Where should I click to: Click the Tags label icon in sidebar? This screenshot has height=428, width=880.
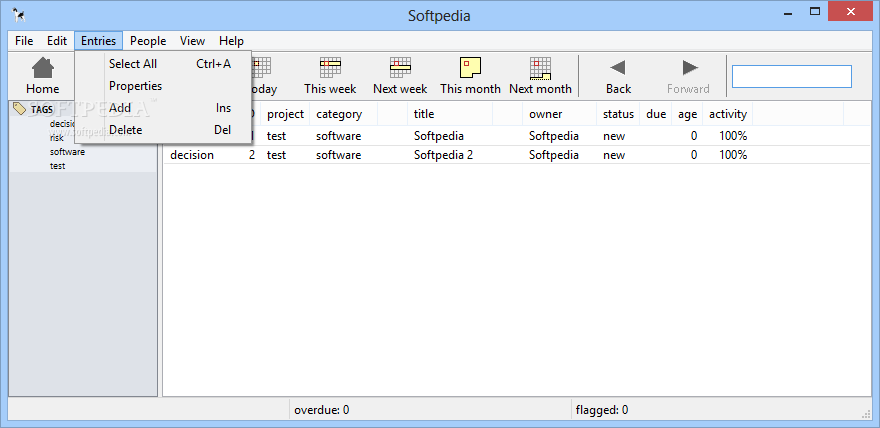pyautogui.click(x=19, y=109)
